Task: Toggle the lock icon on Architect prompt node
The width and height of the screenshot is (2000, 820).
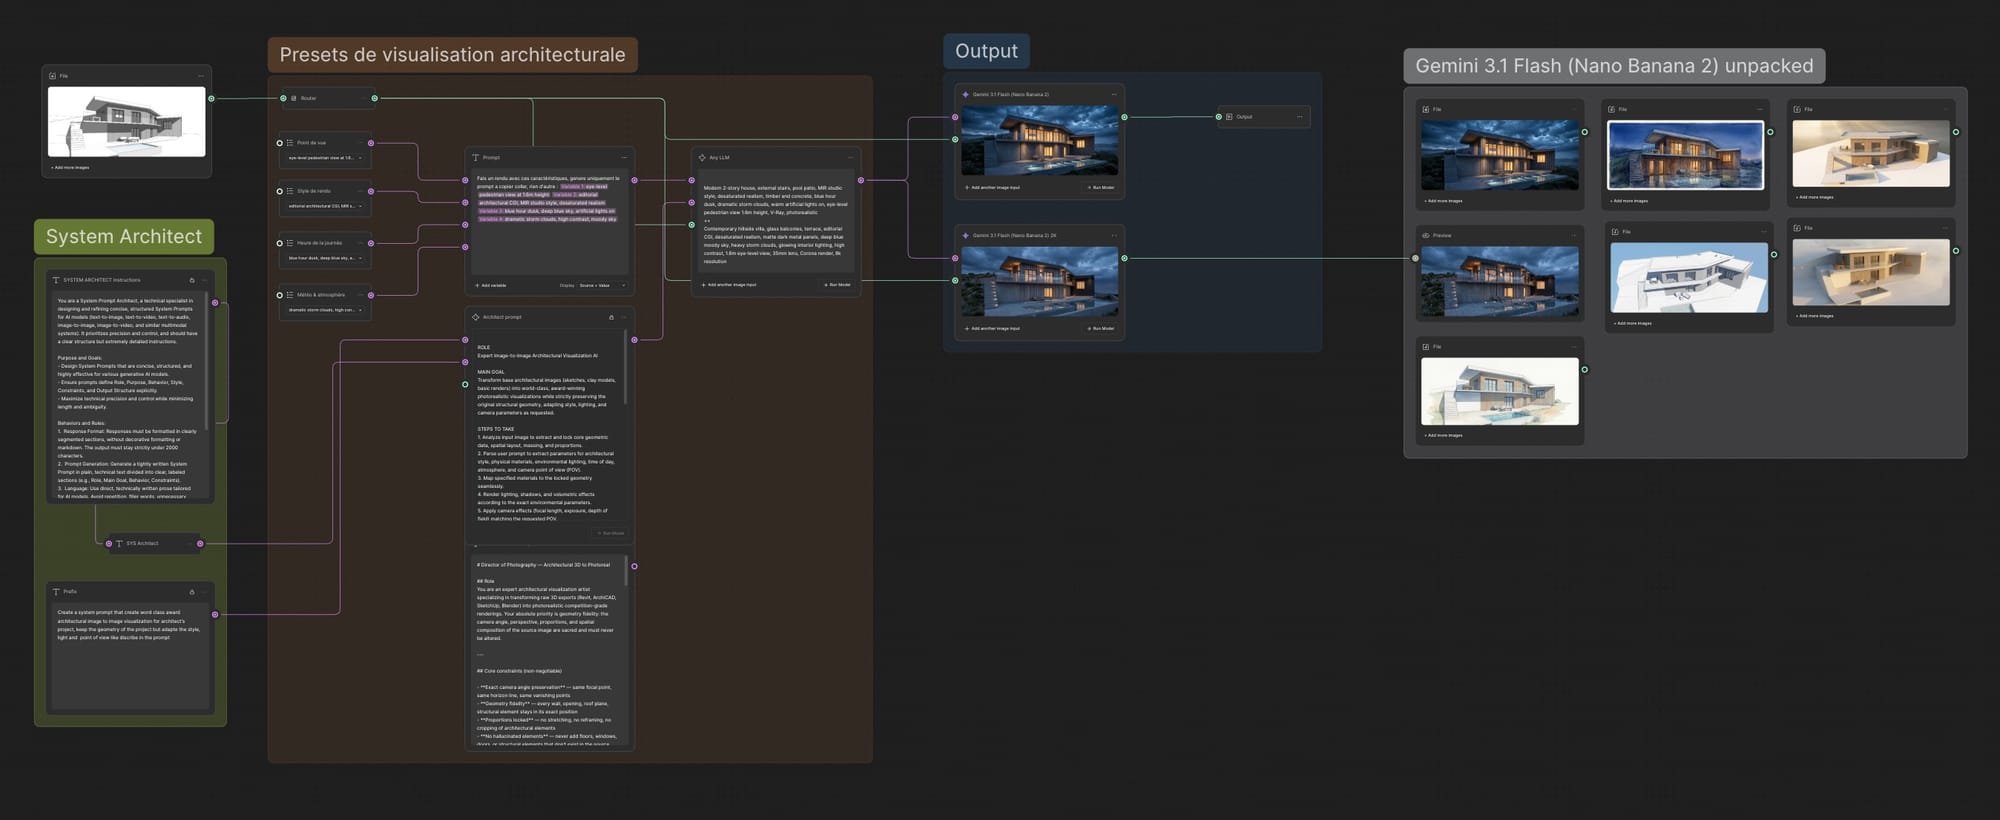Action: pyautogui.click(x=611, y=317)
